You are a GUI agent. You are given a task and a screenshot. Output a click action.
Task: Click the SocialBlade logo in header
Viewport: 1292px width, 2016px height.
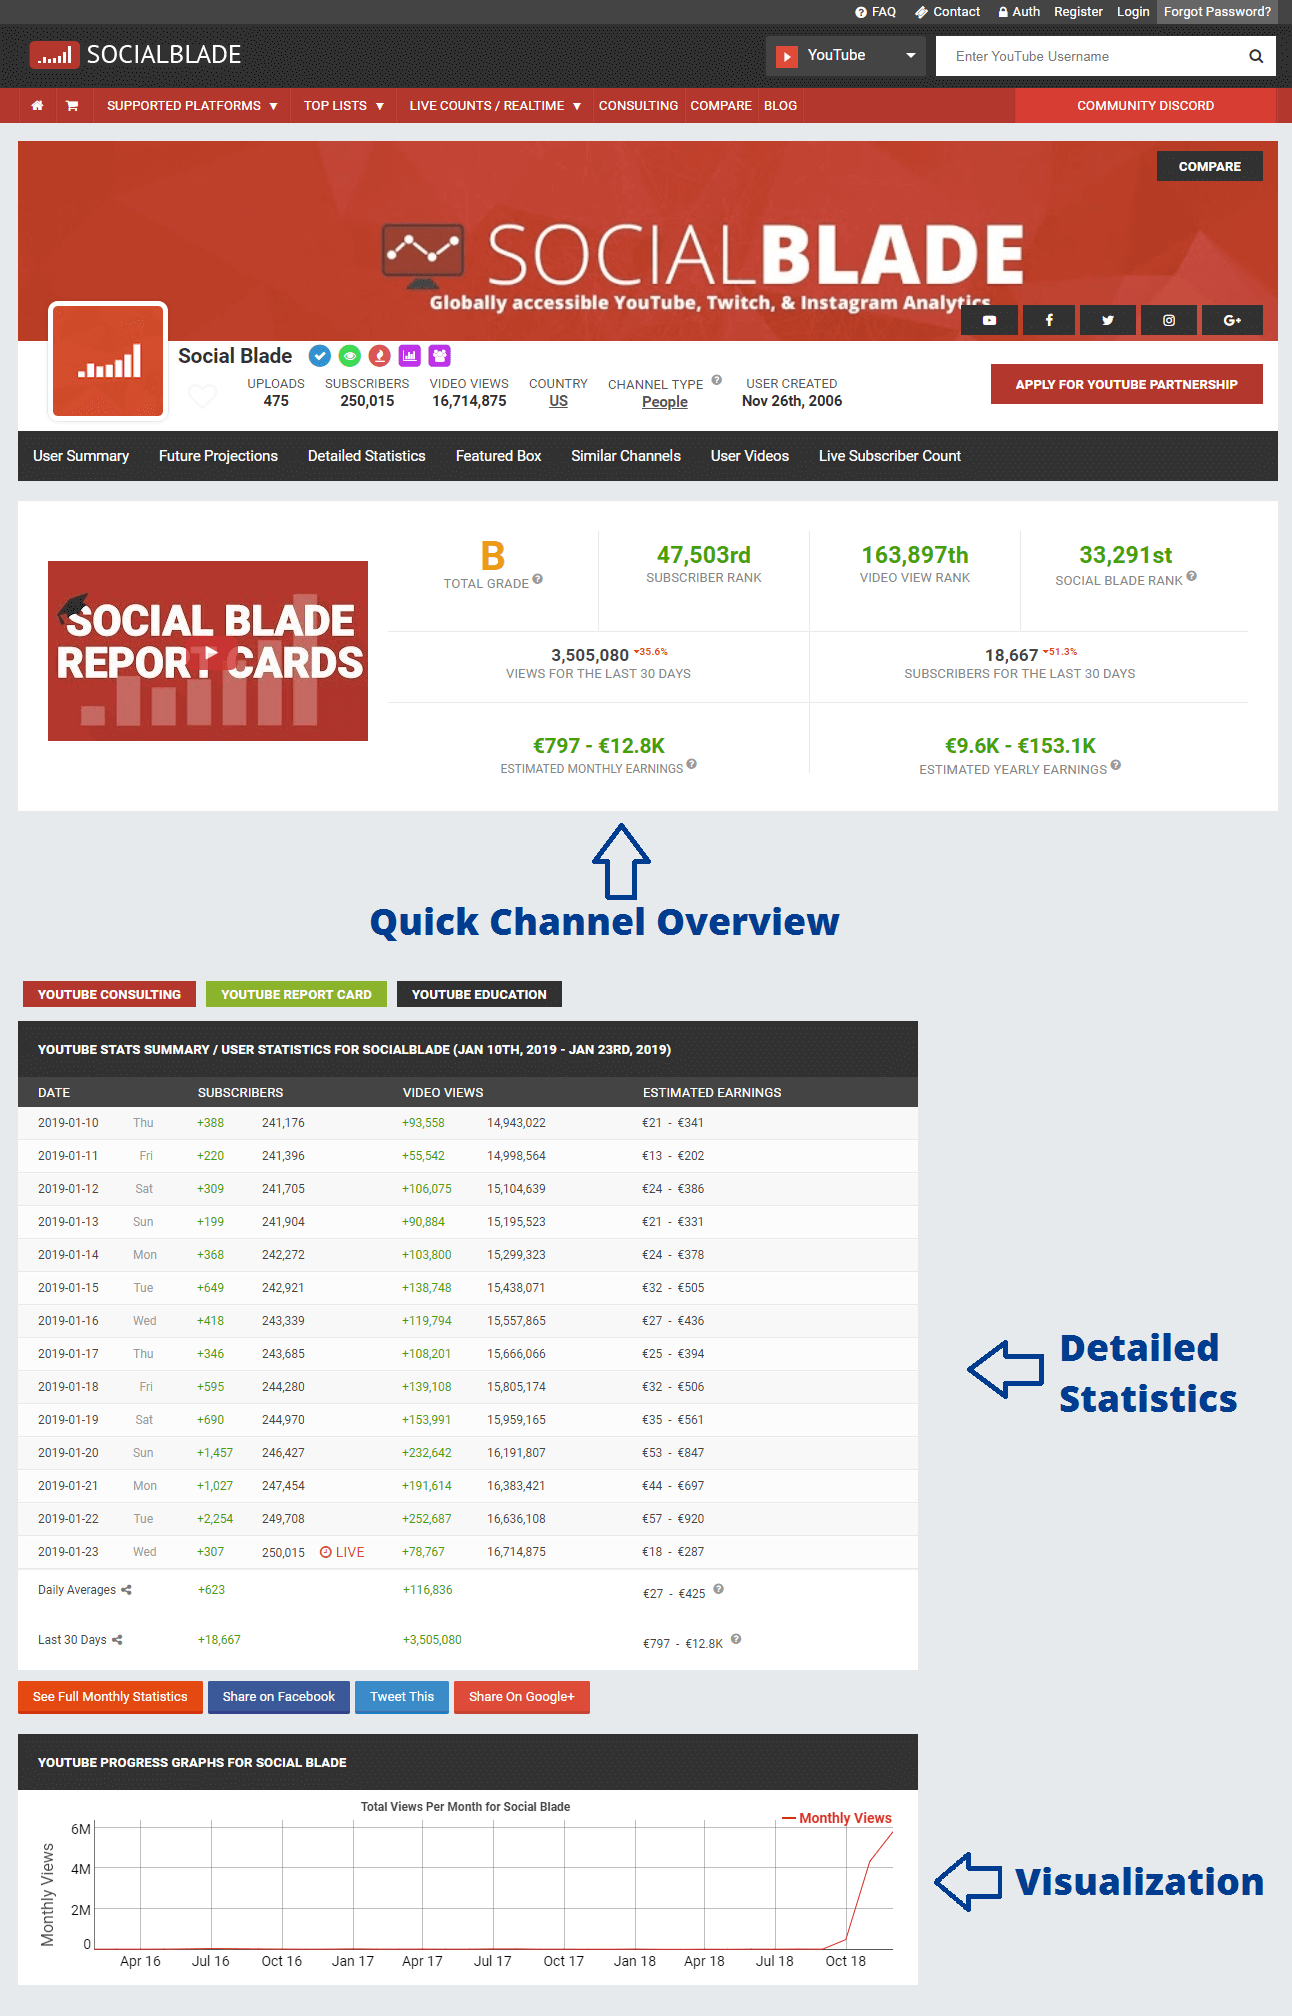[136, 55]
